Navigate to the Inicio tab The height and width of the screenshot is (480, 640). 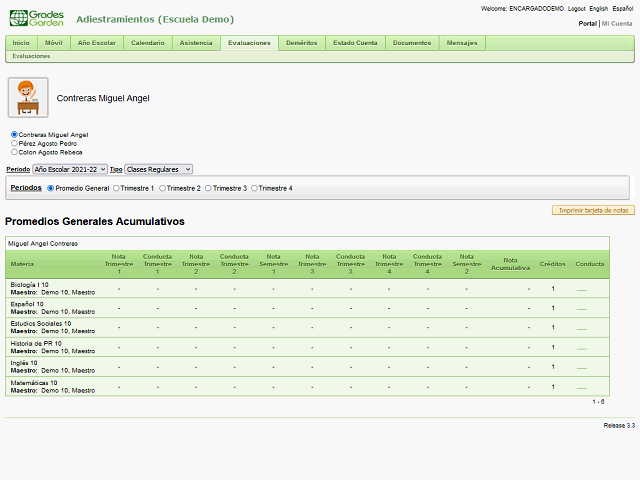[x=21, y=43]
